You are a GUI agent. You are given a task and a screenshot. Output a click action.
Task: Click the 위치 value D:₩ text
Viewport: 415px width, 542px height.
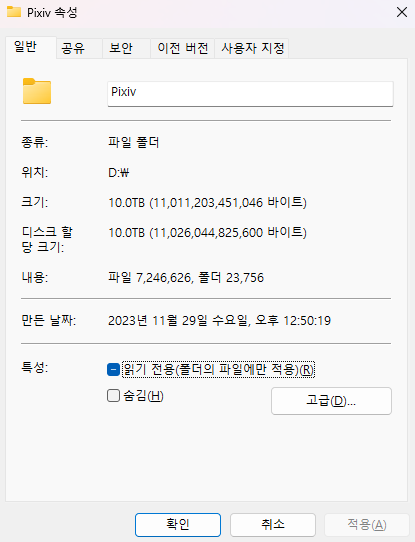pyautogui.click(x=119, y=172)
